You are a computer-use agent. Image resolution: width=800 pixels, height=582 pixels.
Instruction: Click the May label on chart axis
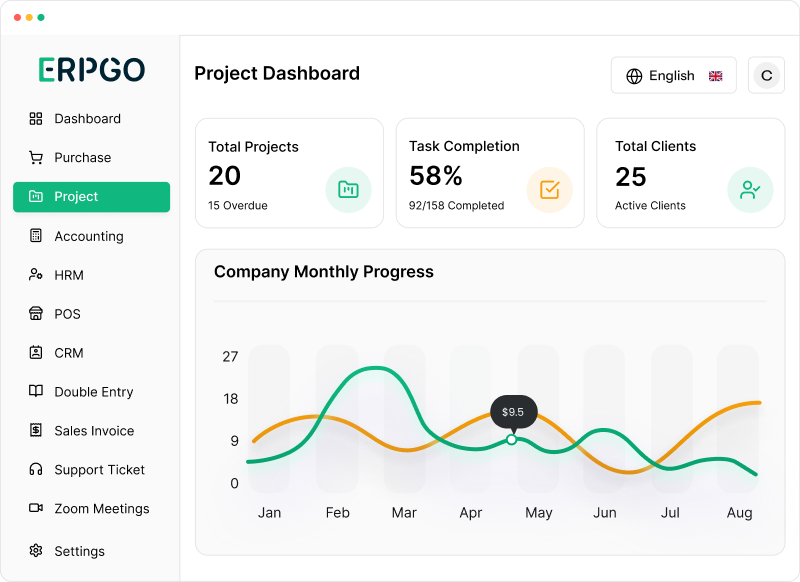(x=539, y=513)
